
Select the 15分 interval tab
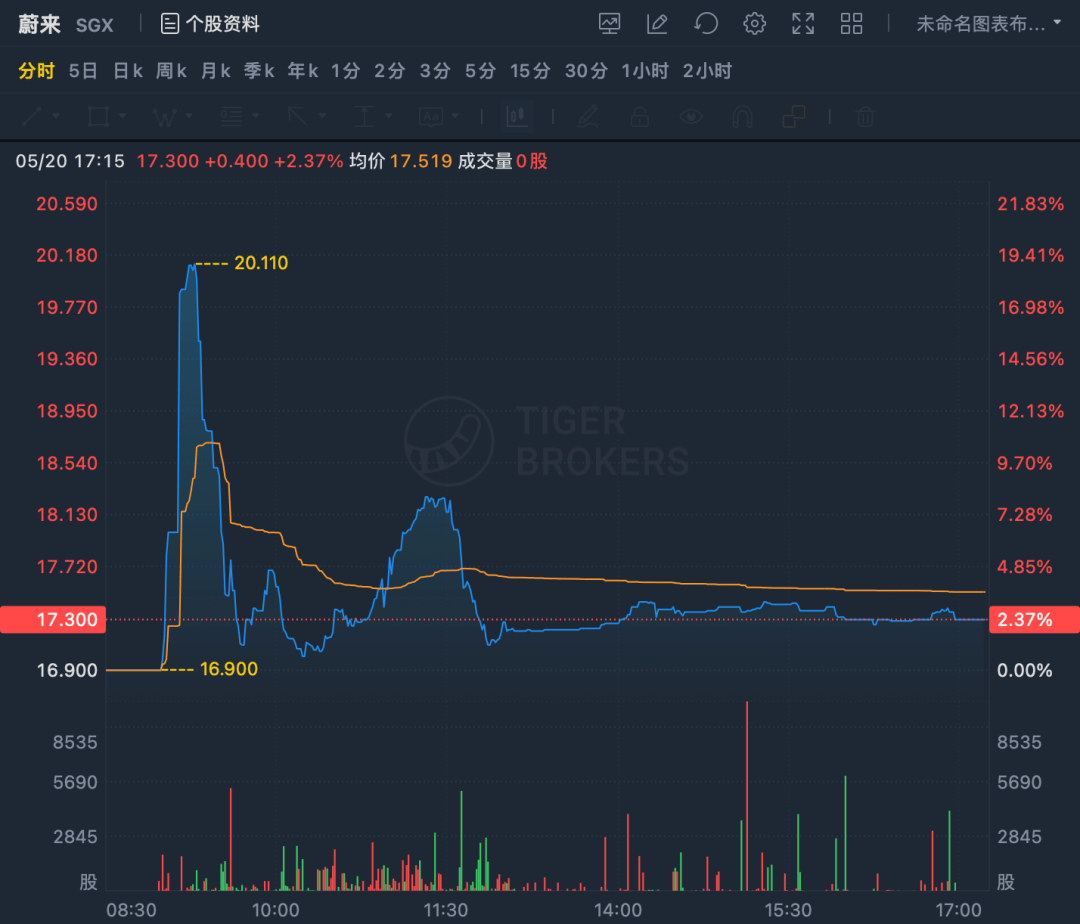point(529,71)
